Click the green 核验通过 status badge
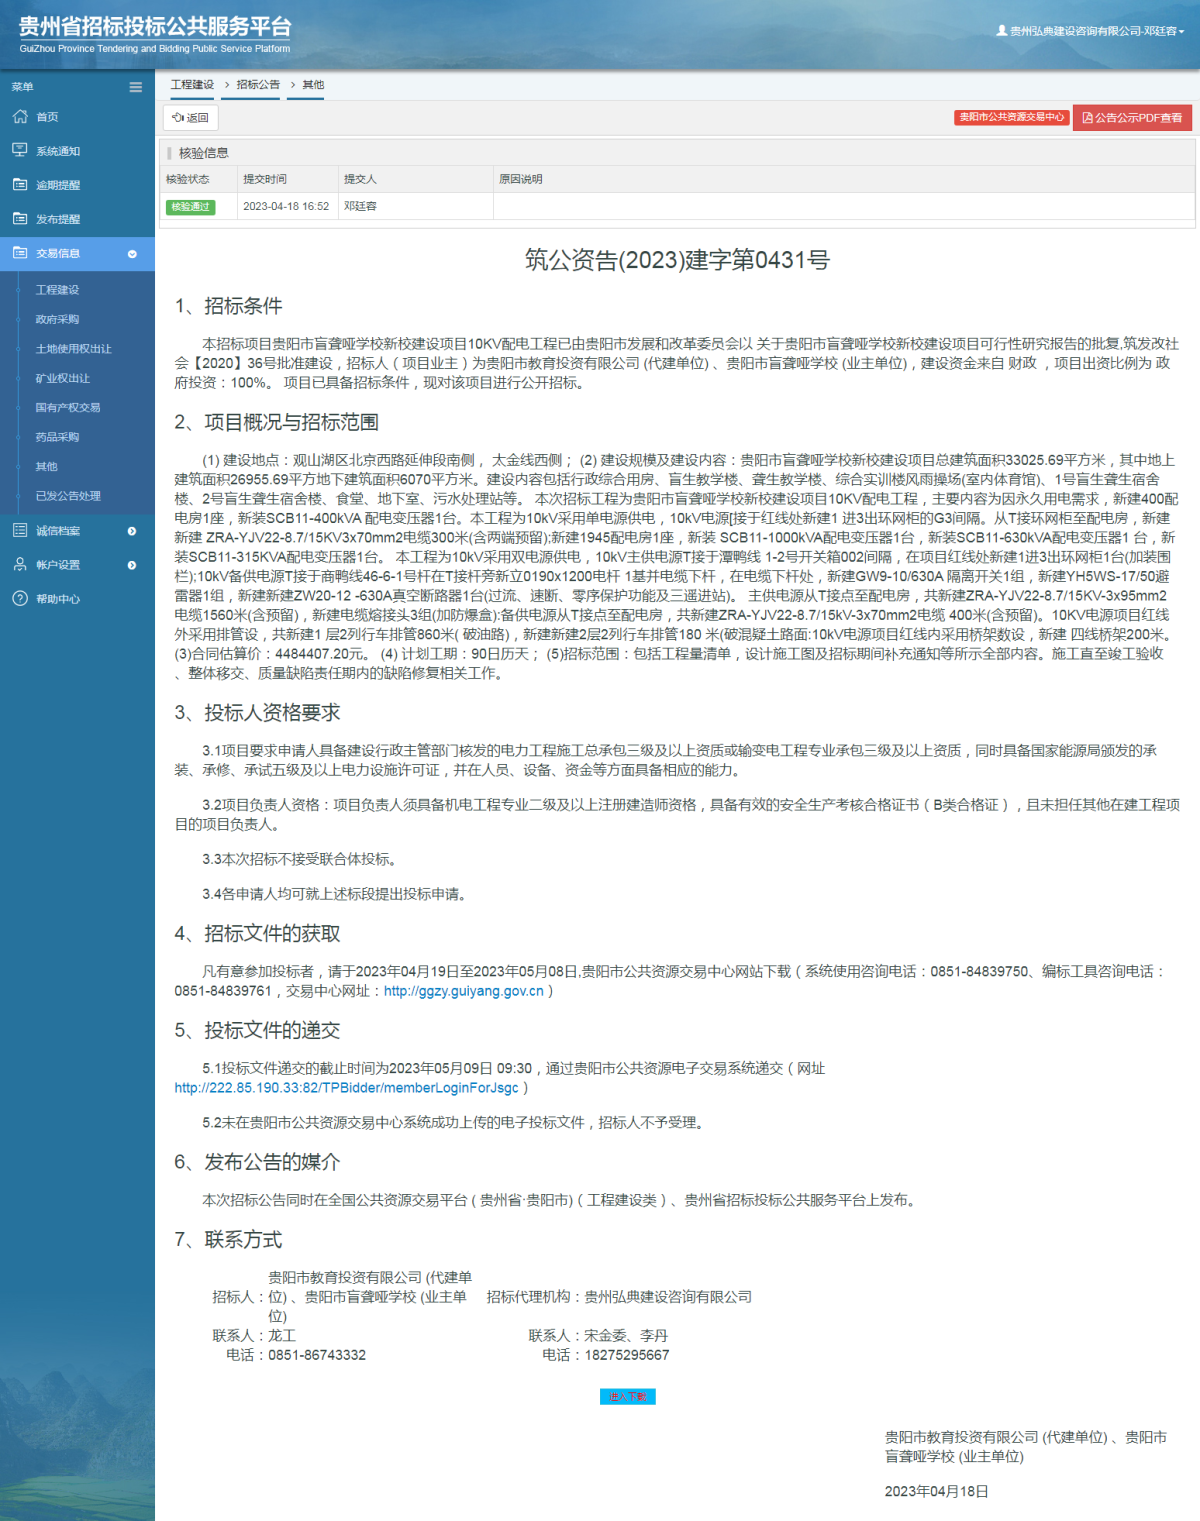This screenshot has height=1521, width=1200. (190, 207)
